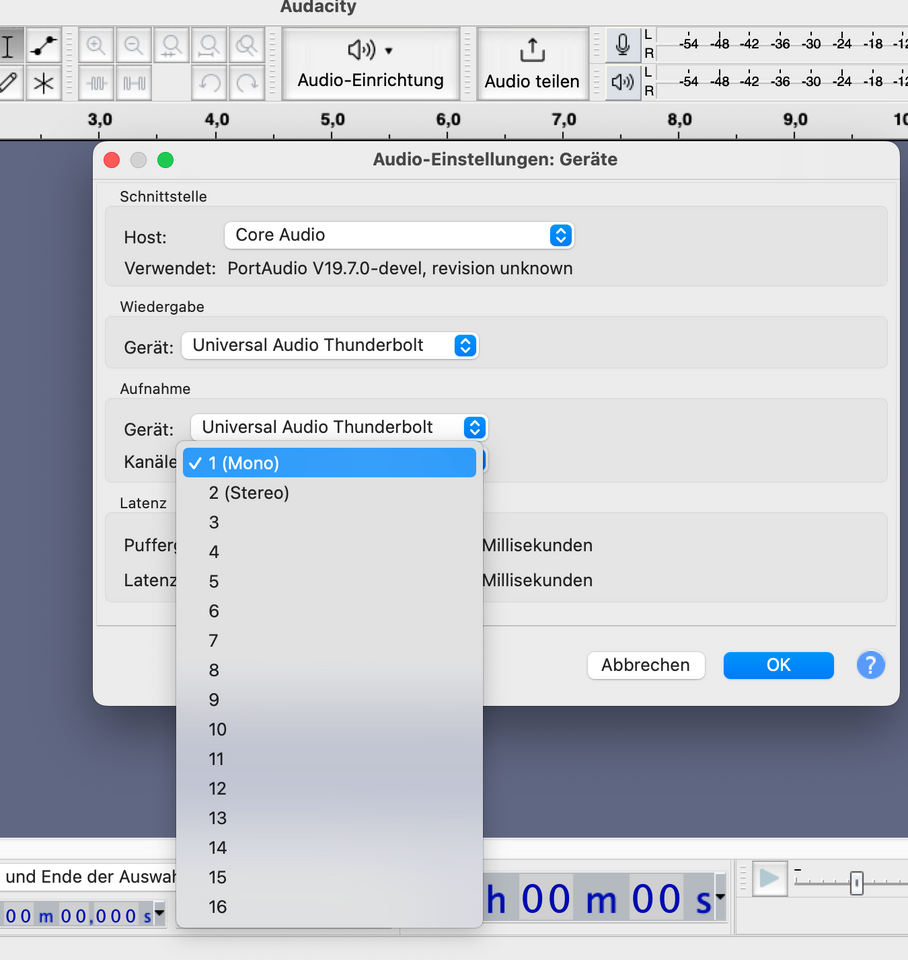Choose 1 (Mono) channel option
The width and height of the screenshot is (908, 960).
coord(329,463)
